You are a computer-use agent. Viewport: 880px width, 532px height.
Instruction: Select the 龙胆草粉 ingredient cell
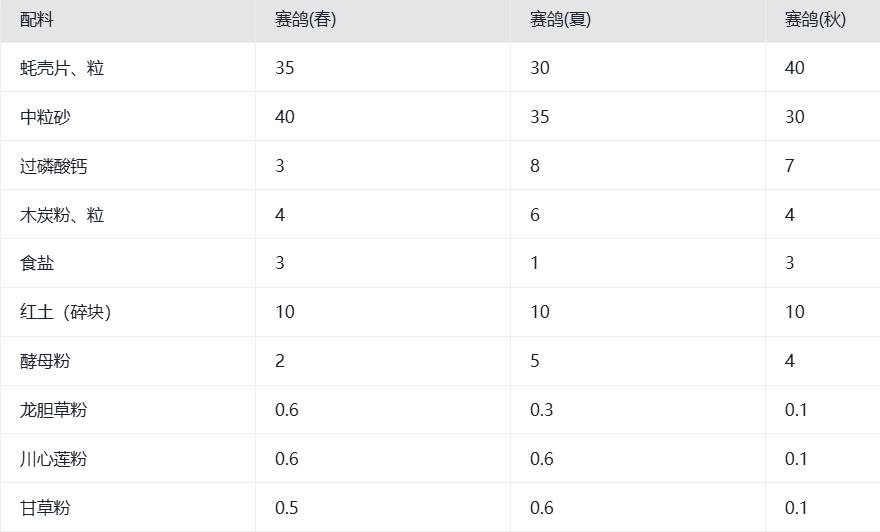point(54,410)
